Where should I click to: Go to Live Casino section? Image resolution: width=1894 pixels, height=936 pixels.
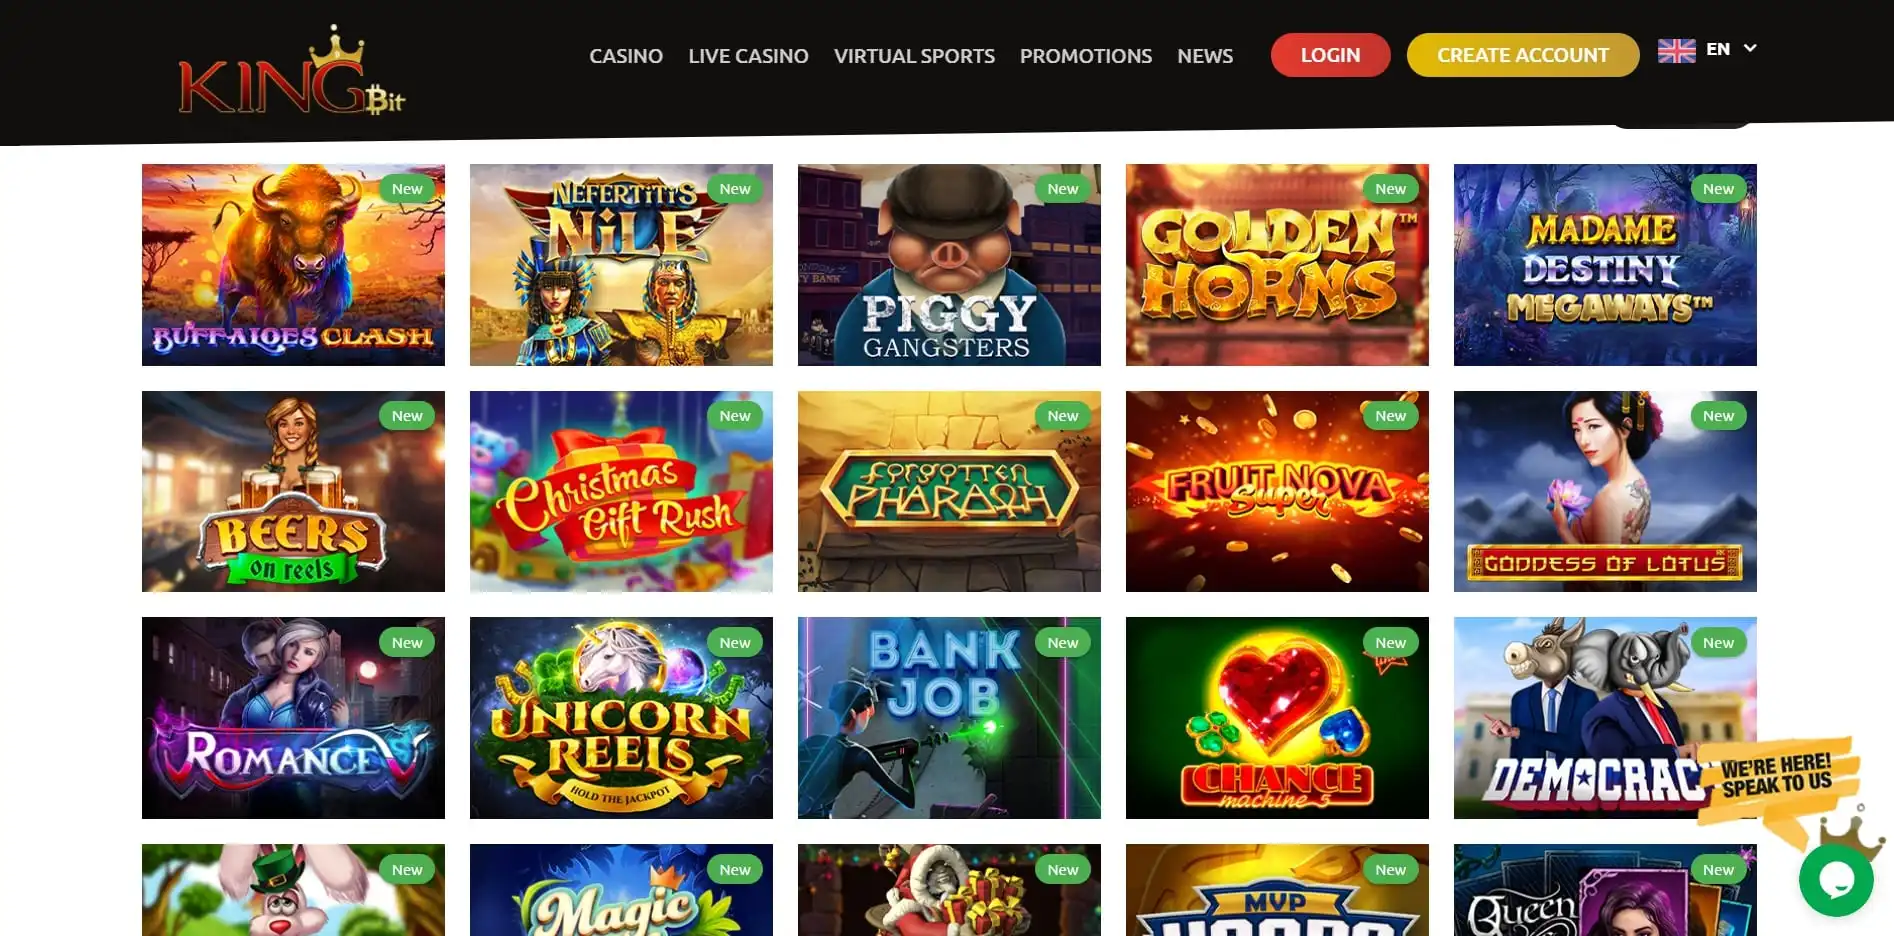coord(748,56)
